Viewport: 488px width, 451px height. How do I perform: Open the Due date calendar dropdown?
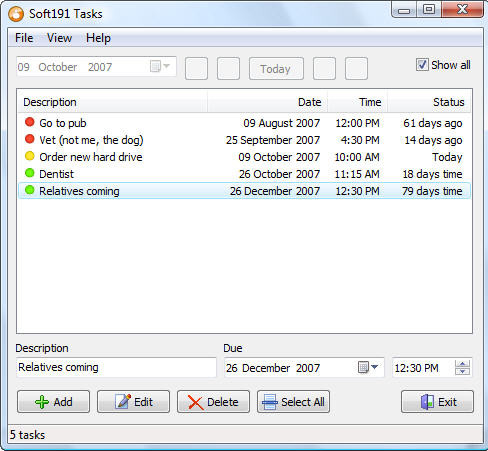(x=368, y=367)
